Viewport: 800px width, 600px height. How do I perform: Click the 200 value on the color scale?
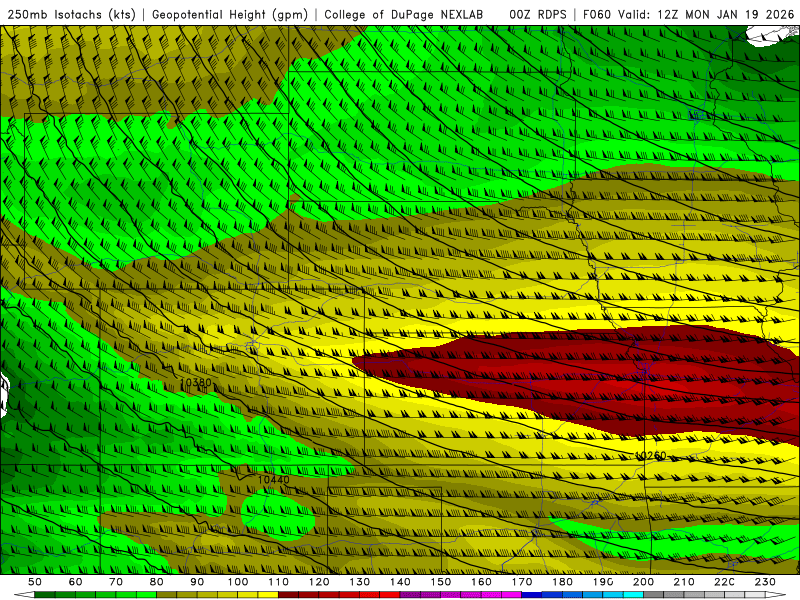pos(643,582)
